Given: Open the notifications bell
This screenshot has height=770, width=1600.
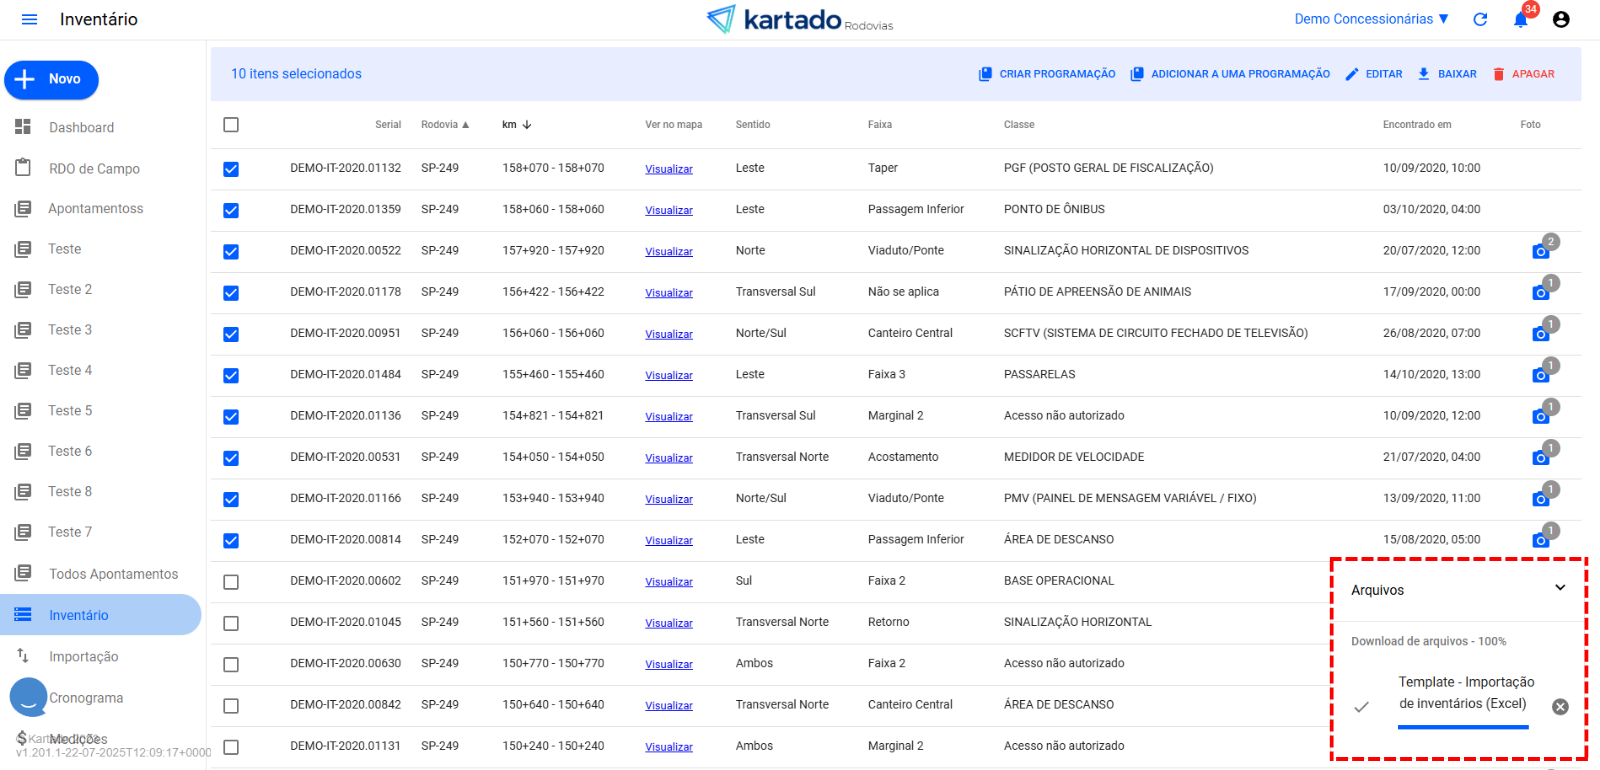Looking at the screenshot, I should coord(1520,19).
